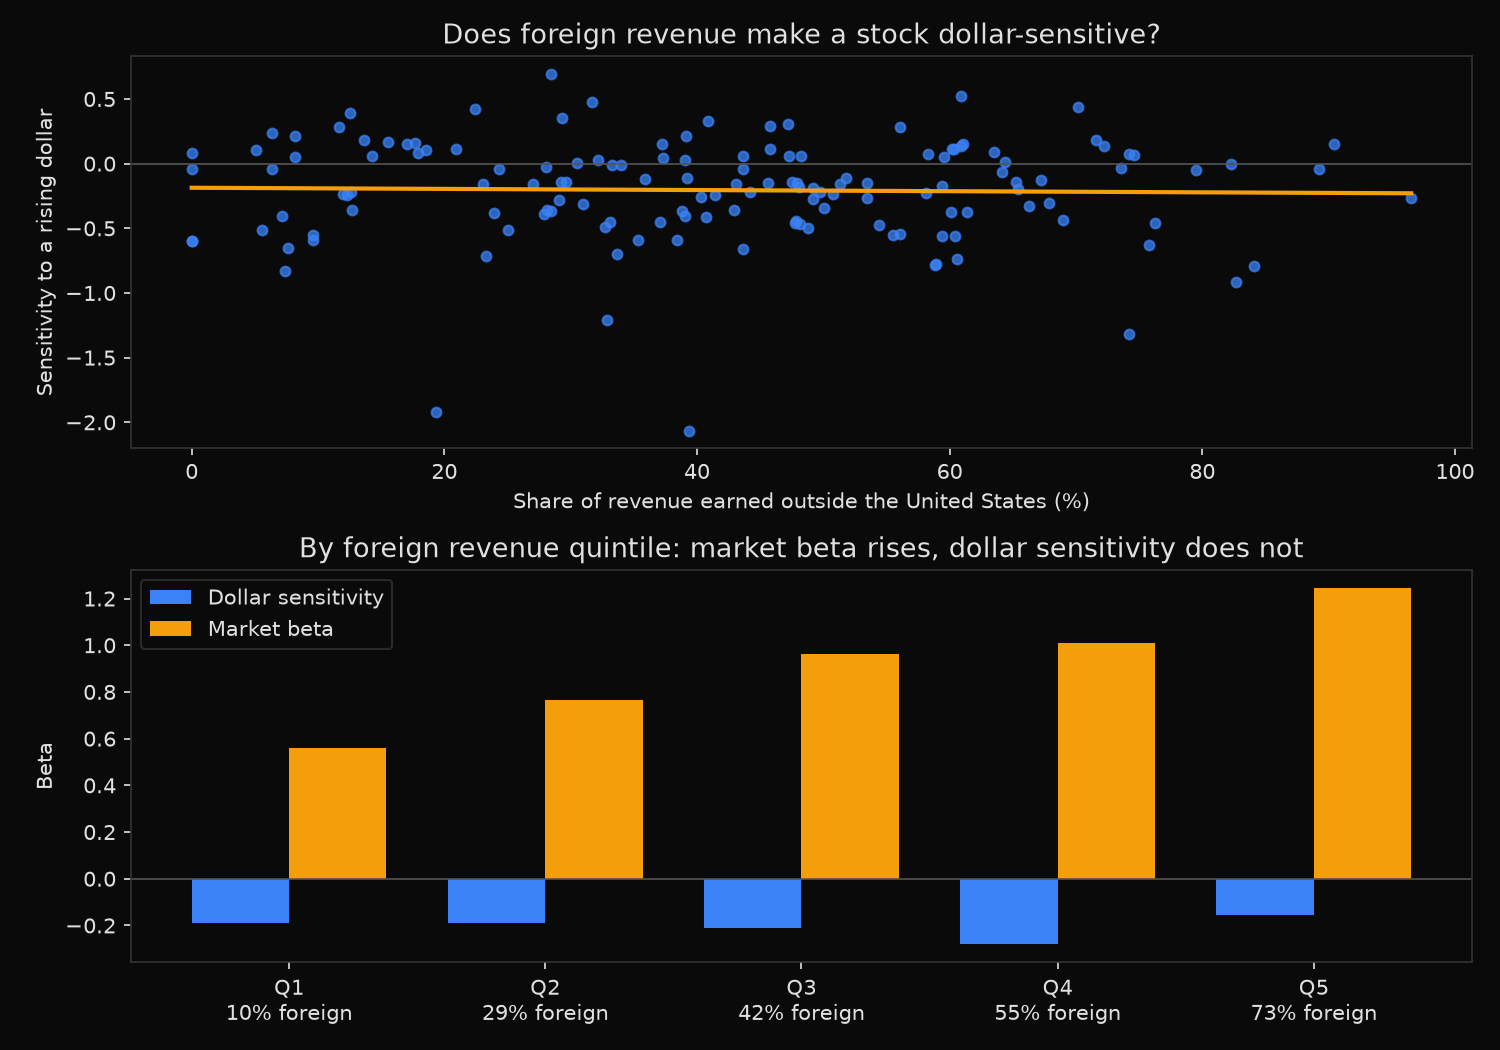Click the x-axis tick label 100
Image resolution: width=1500 pixels, height=1050 pixels.
coord(1455,472)
